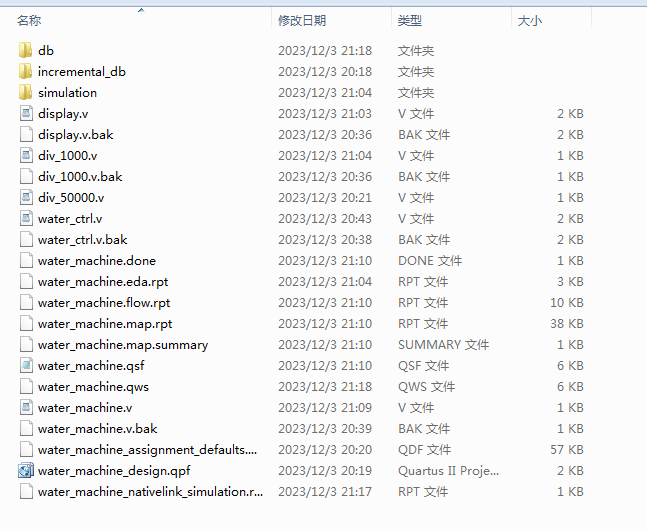The width and height of the screenshot is (647, 531).
Task: Click the 57 KB size value
Action: tap(567, 450)
